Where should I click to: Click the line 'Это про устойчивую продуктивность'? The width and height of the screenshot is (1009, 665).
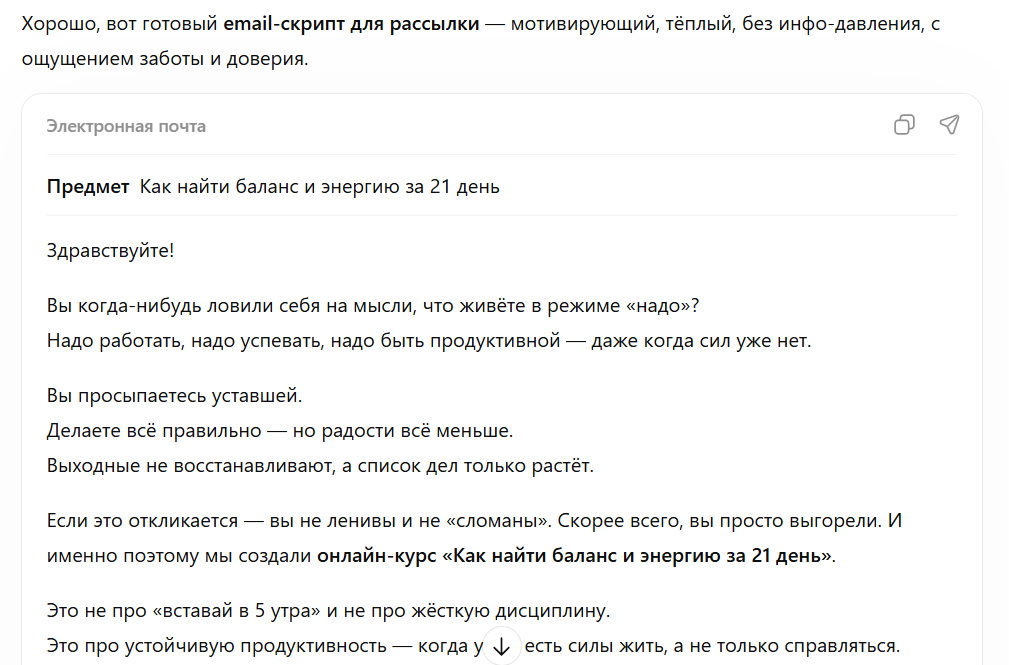coord(260,645)
